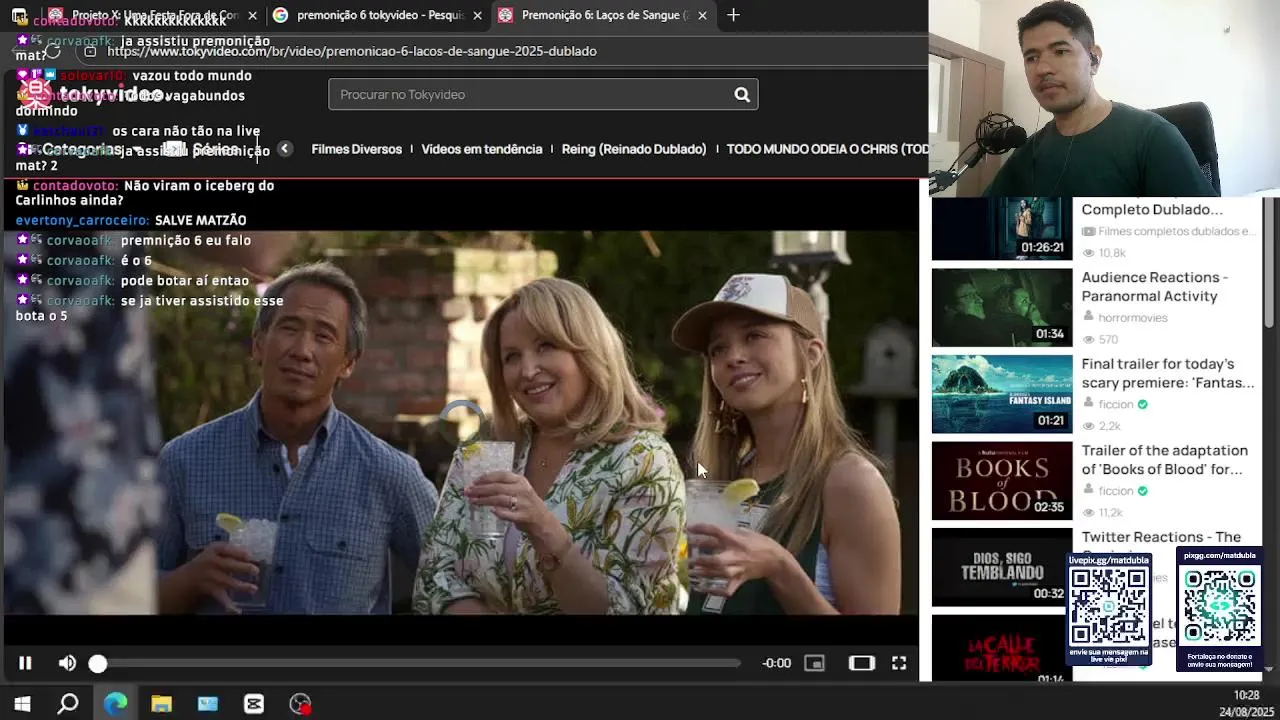Open the Edge workspaces icon
Screen dimensions: 1280x720
[19, 15]
